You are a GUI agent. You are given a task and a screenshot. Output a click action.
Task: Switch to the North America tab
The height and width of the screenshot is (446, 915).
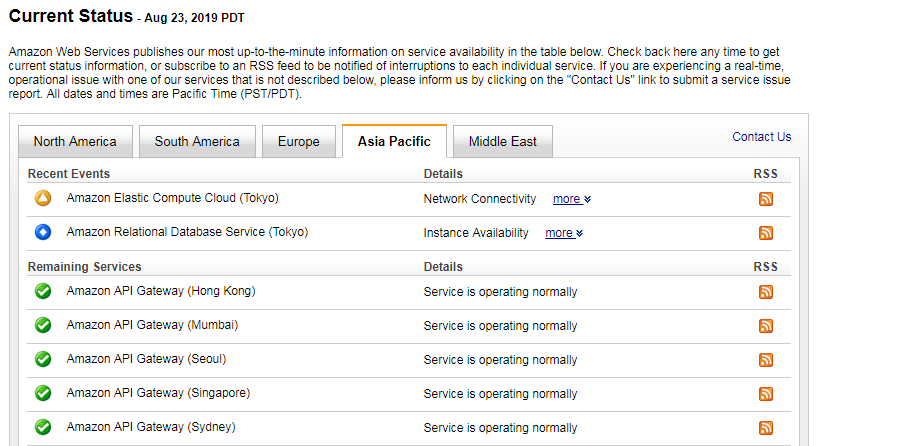75,141
